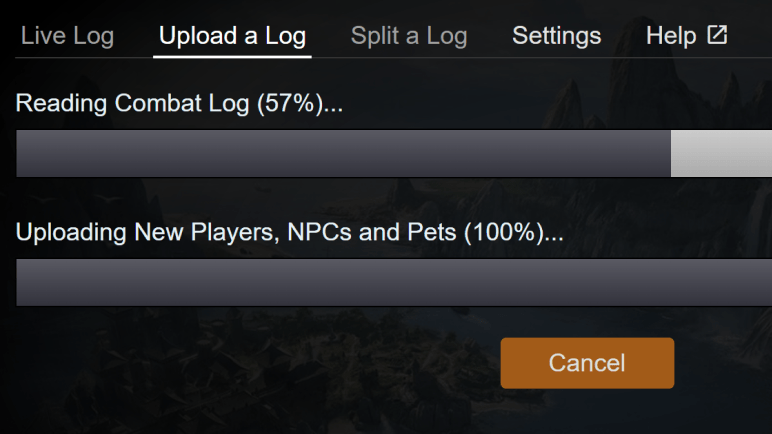Open the Split a Log tab

[x=409, y=37]
